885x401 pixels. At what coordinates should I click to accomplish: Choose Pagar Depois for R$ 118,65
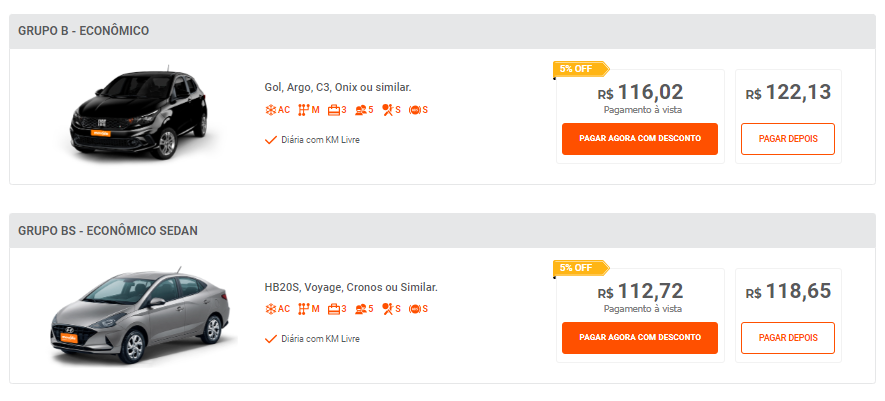click(788, 338)
